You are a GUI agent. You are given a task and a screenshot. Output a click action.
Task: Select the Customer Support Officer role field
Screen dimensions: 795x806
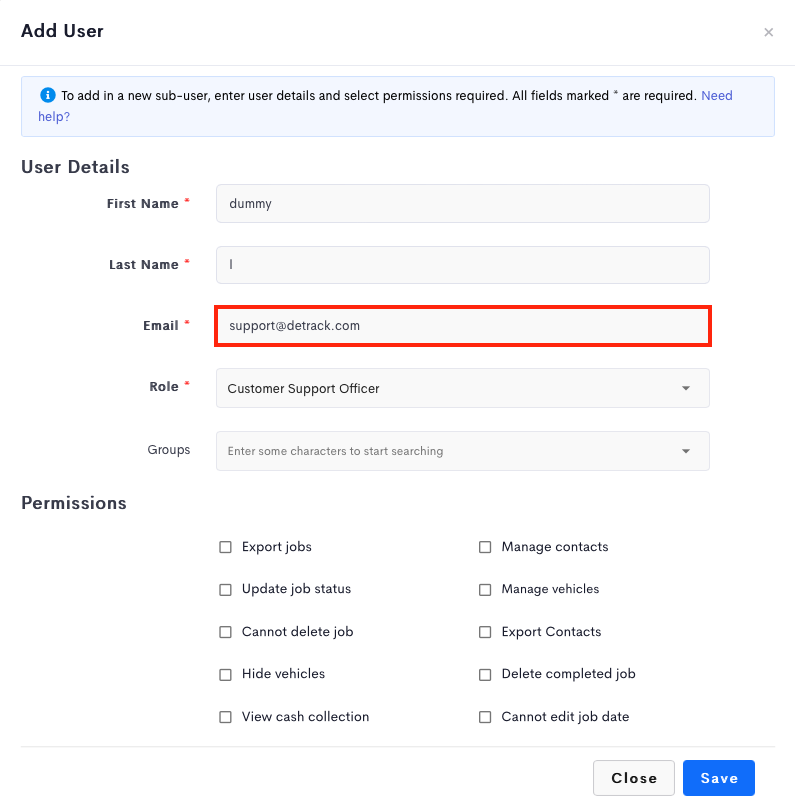click(x=463, y=388)
